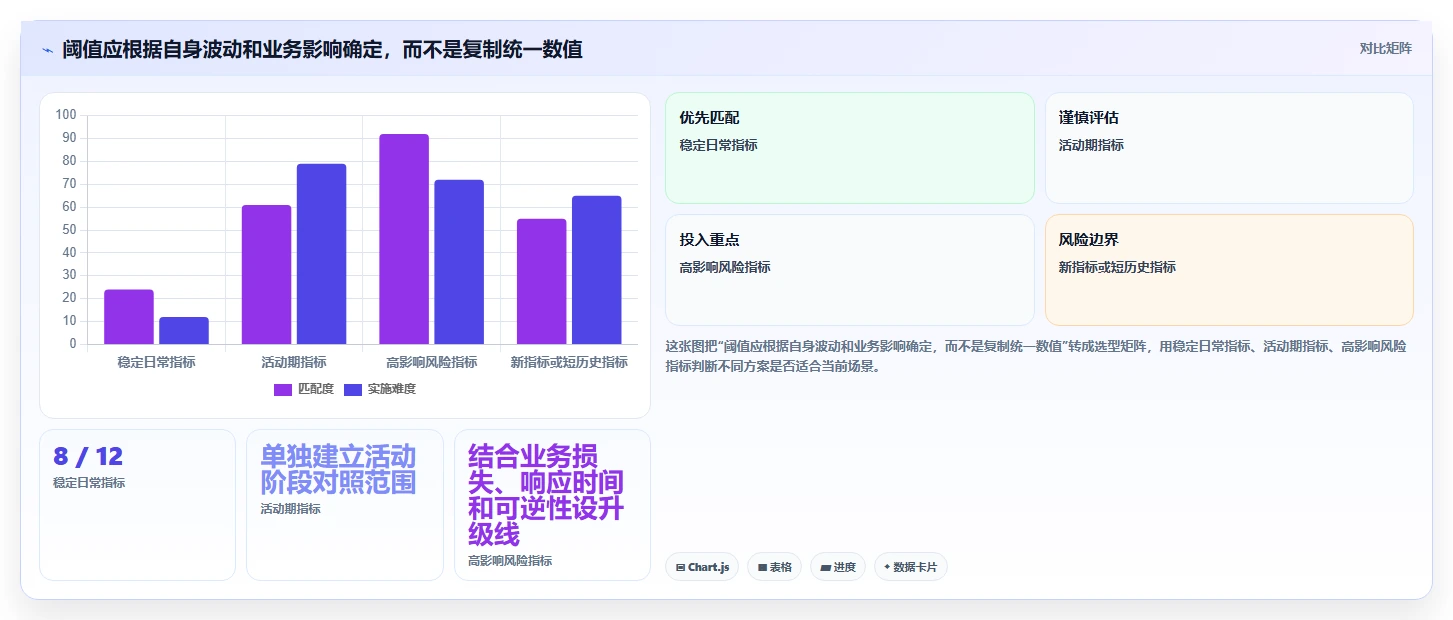
Task: Click the 结合业务损失 purple stat card text
Action: pyautogui.click(x=546, y=495)
